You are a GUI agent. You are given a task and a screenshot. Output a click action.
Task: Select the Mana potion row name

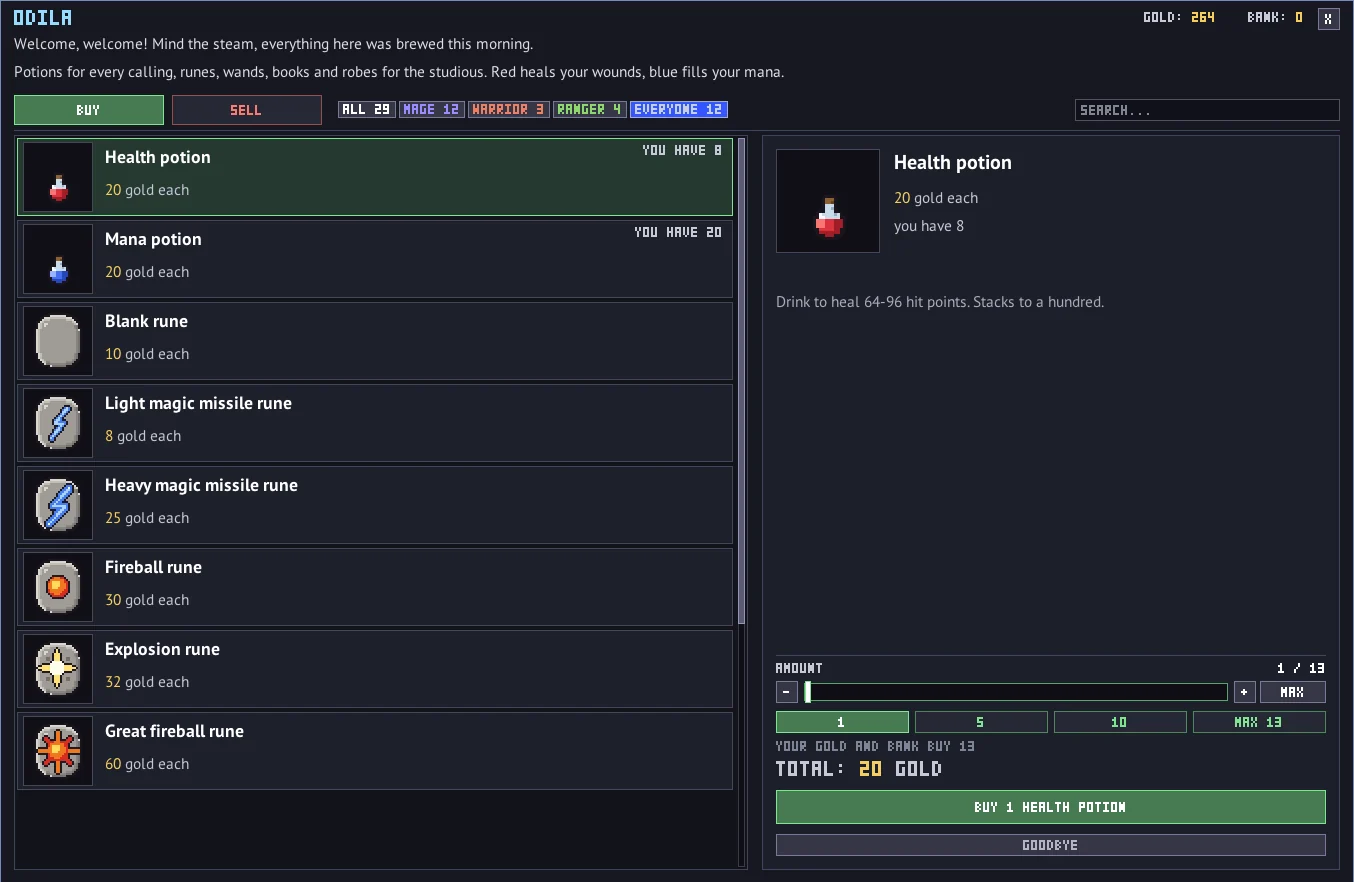[x=153, y=239]
